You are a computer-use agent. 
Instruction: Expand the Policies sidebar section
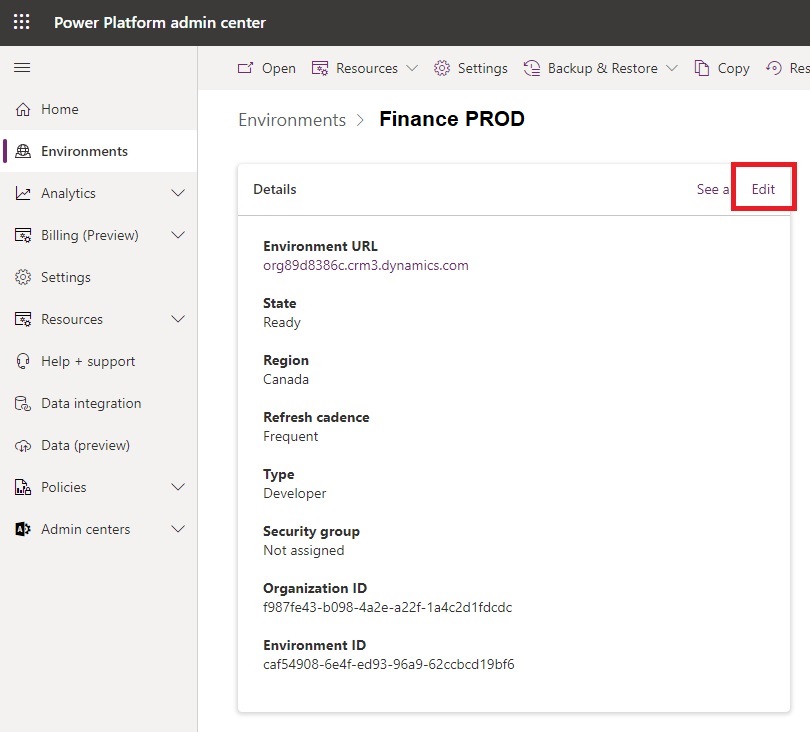[x=178, y=488]
